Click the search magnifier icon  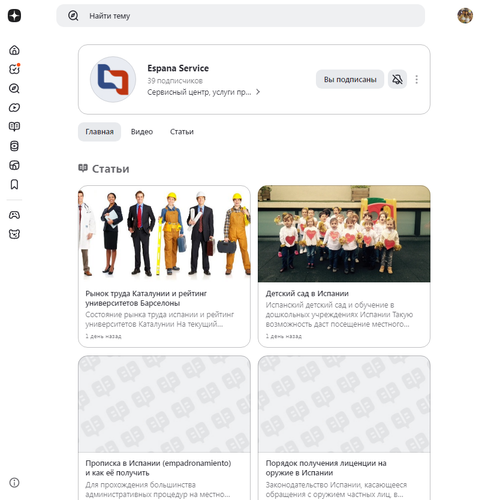click(x=73, y=16)
